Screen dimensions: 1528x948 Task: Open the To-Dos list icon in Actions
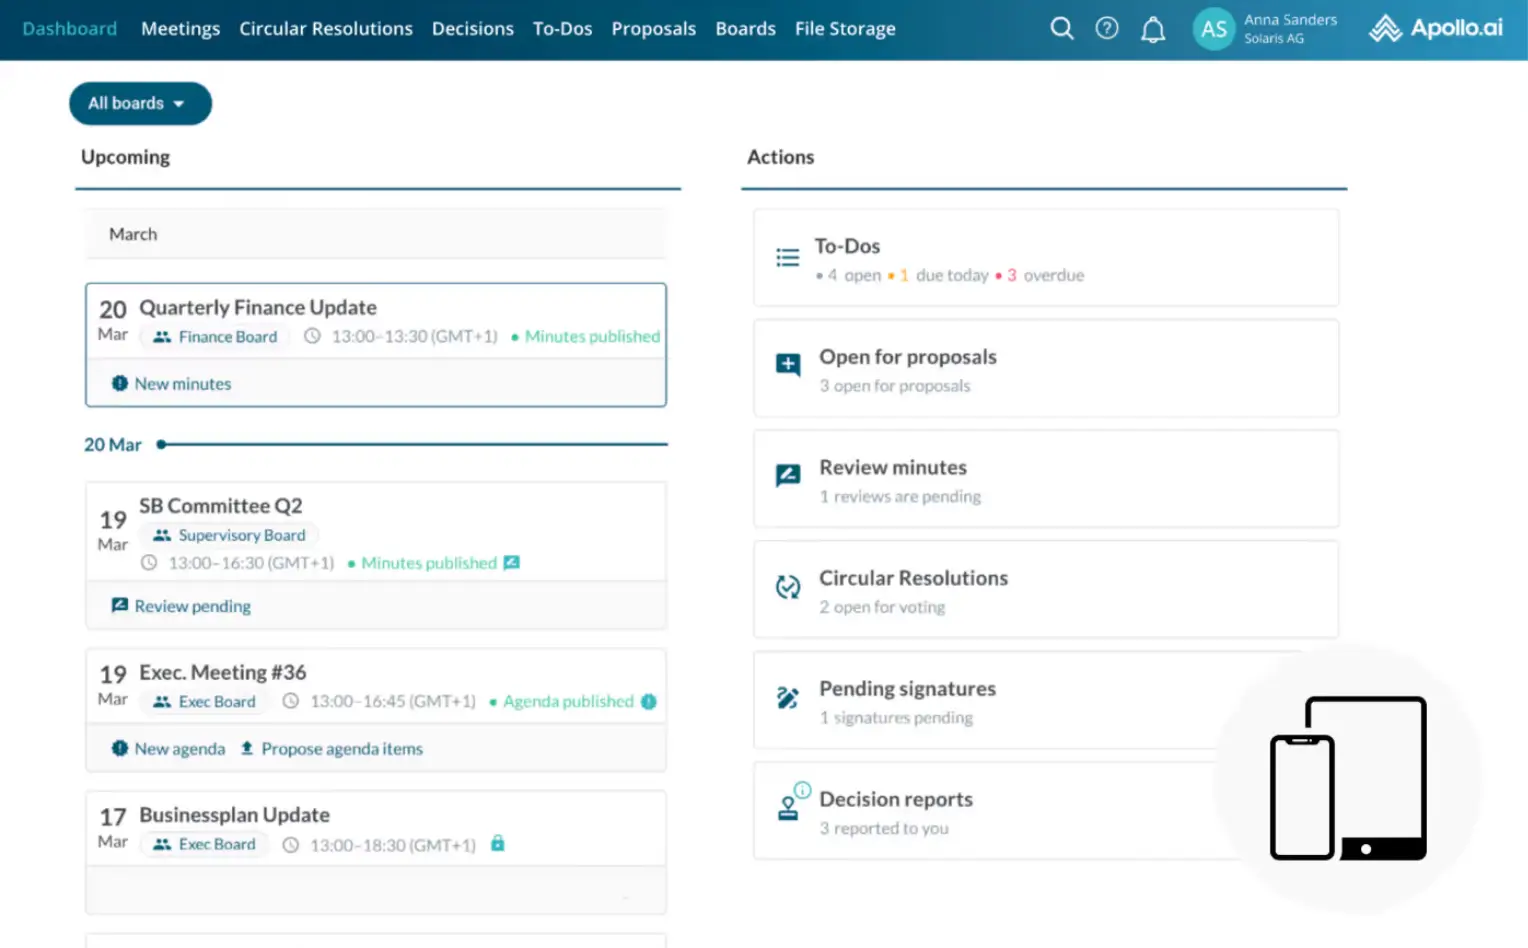point(788,256)
